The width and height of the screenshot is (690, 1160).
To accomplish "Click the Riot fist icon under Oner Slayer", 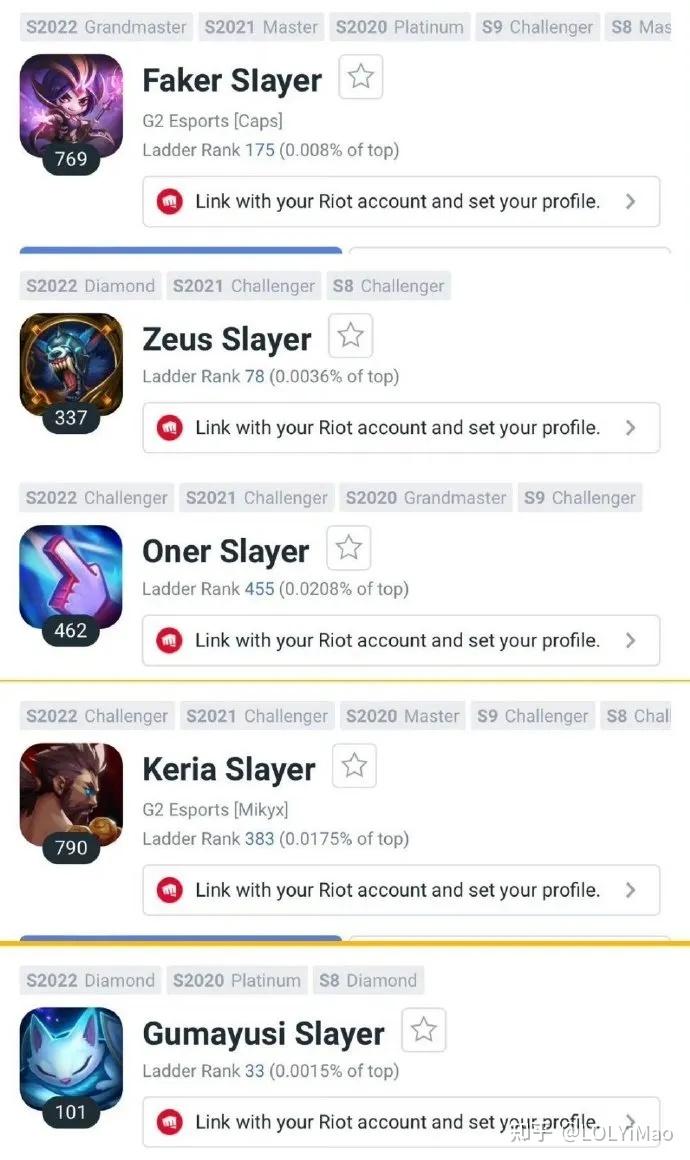I will coord(169,641).
